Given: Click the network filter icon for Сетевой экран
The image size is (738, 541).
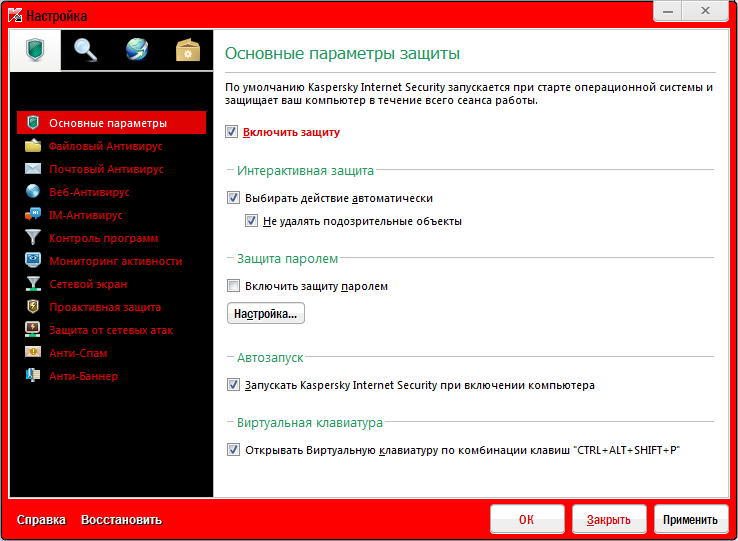Looking at the screenshot, I should [33, 283].
